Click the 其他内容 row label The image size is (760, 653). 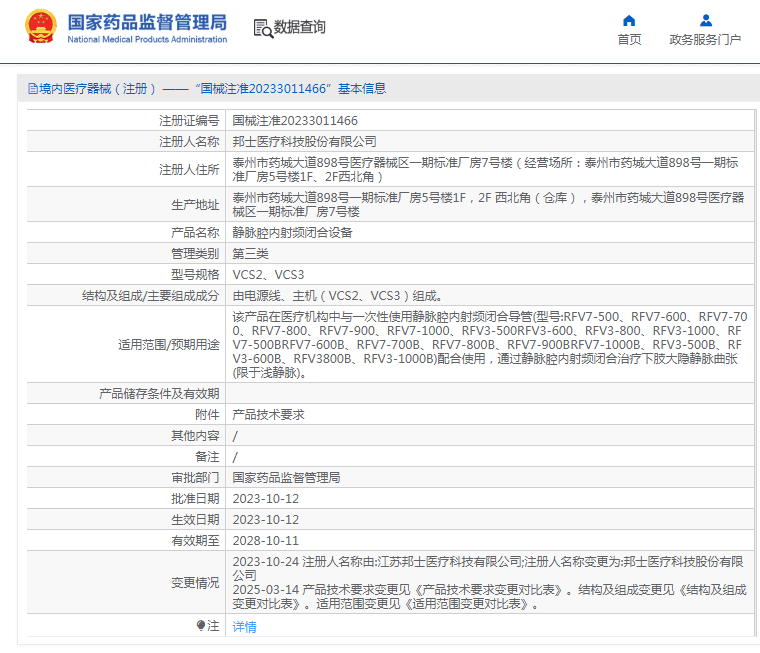(195, 436)
